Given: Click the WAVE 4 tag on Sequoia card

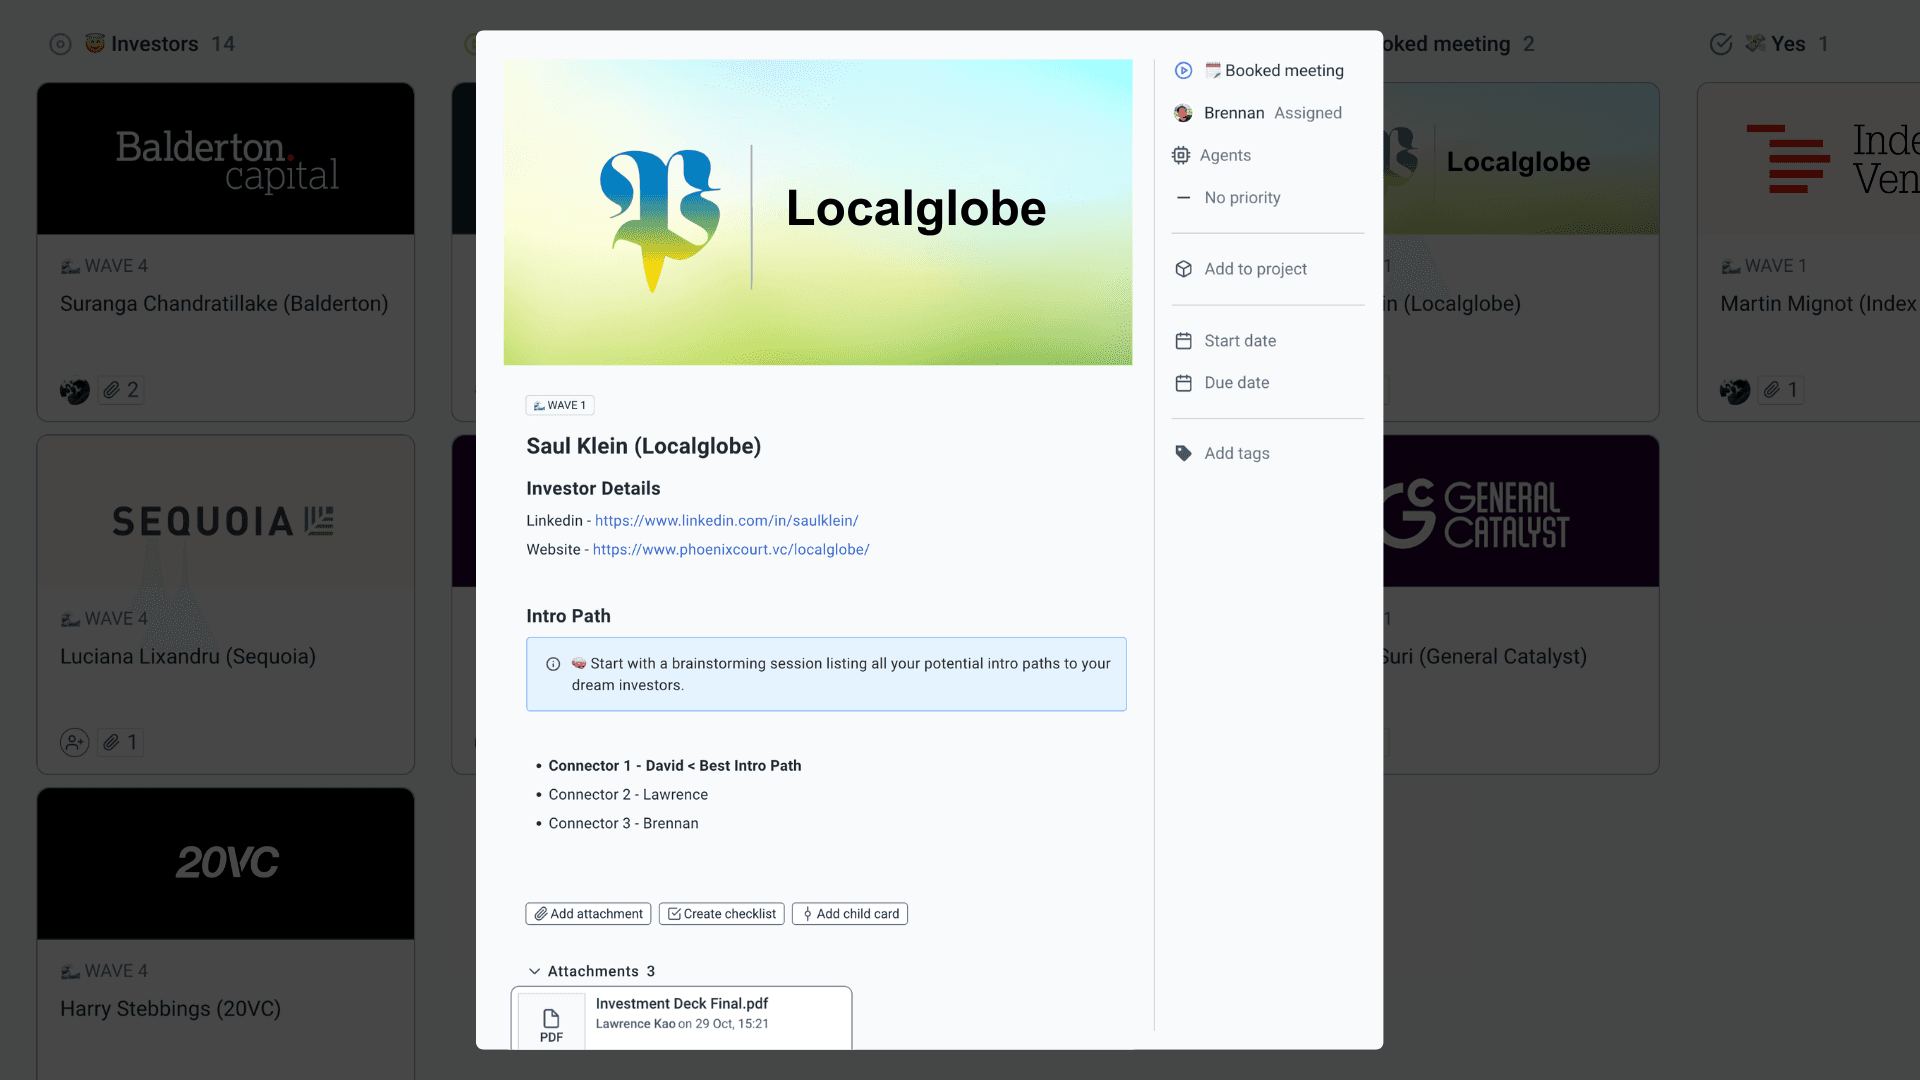Looking at the screenshot, I should 104,619.
